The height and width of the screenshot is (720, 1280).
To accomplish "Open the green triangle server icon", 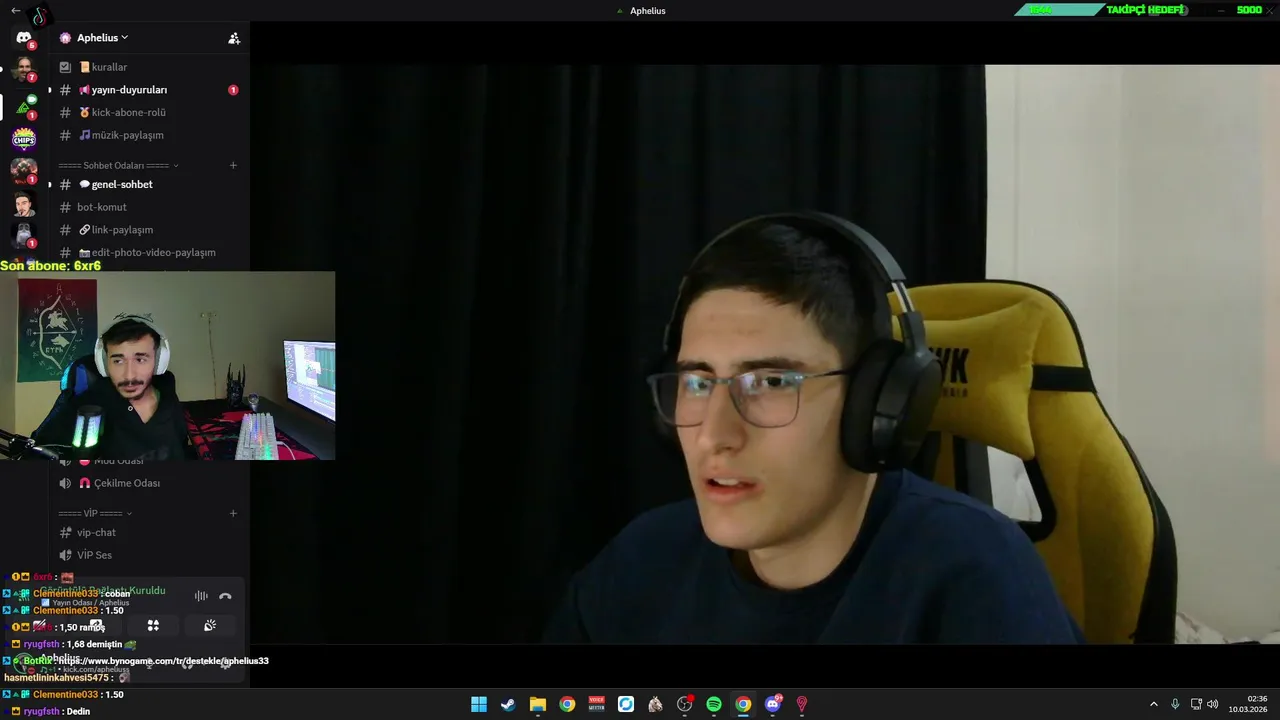I will (x=24, y=106).
